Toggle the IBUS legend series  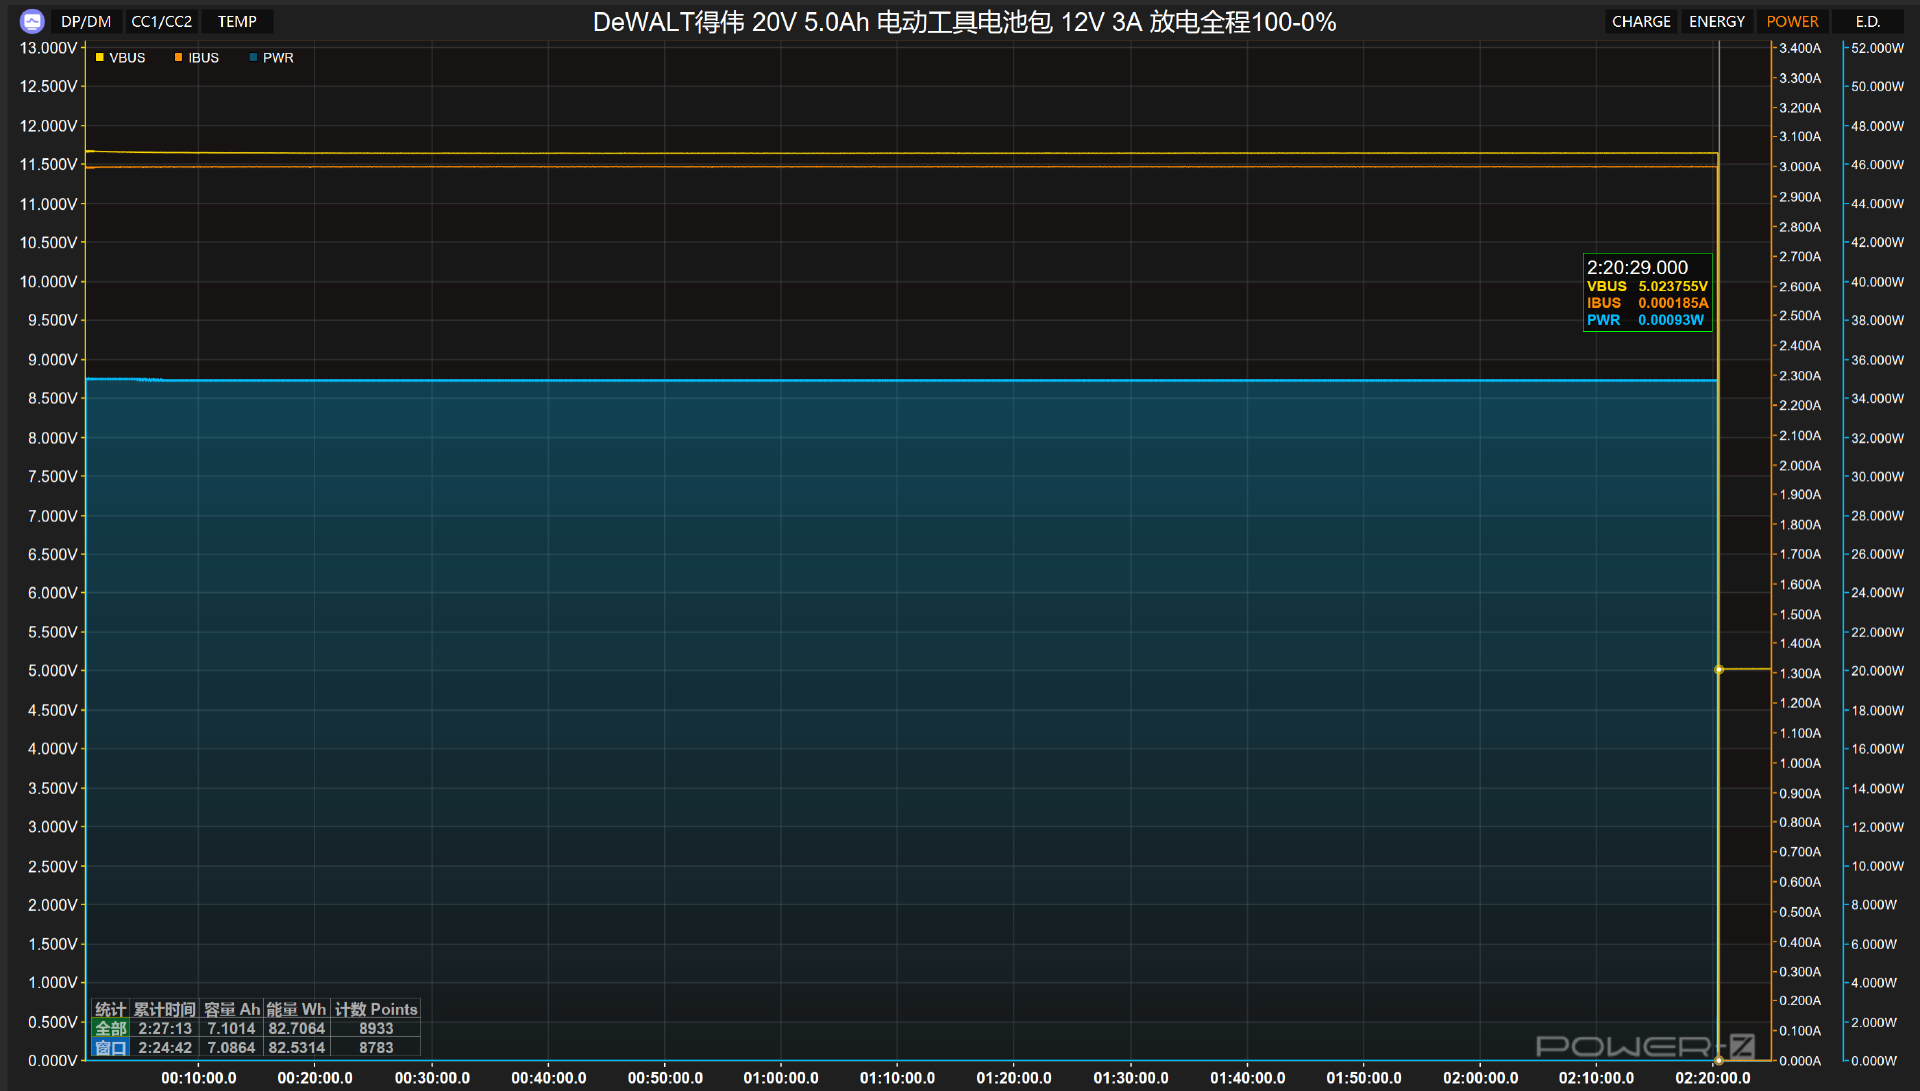pyautogui.click(x=197, y=58)
